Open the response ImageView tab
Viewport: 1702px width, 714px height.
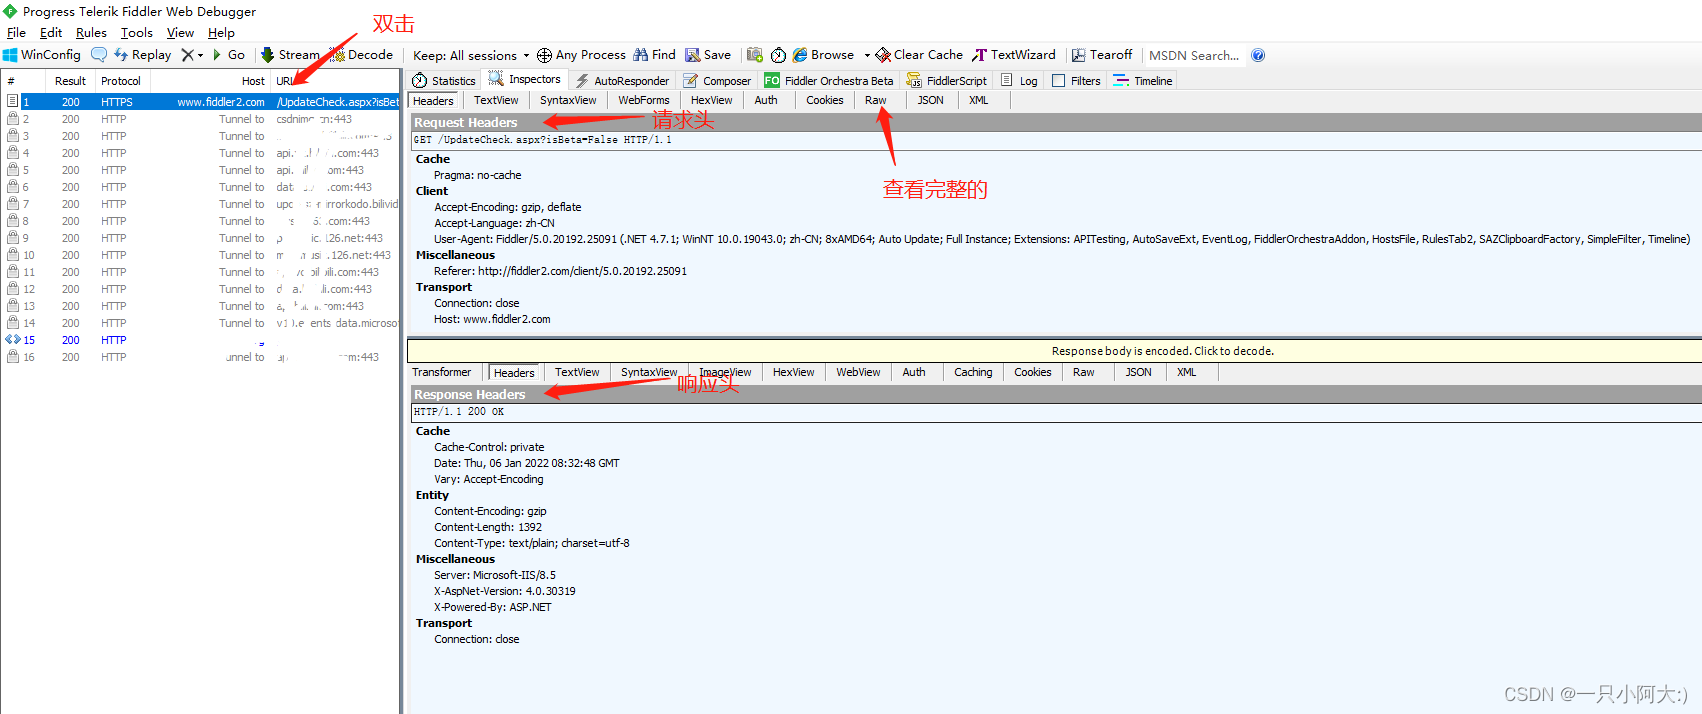point(725,372)
